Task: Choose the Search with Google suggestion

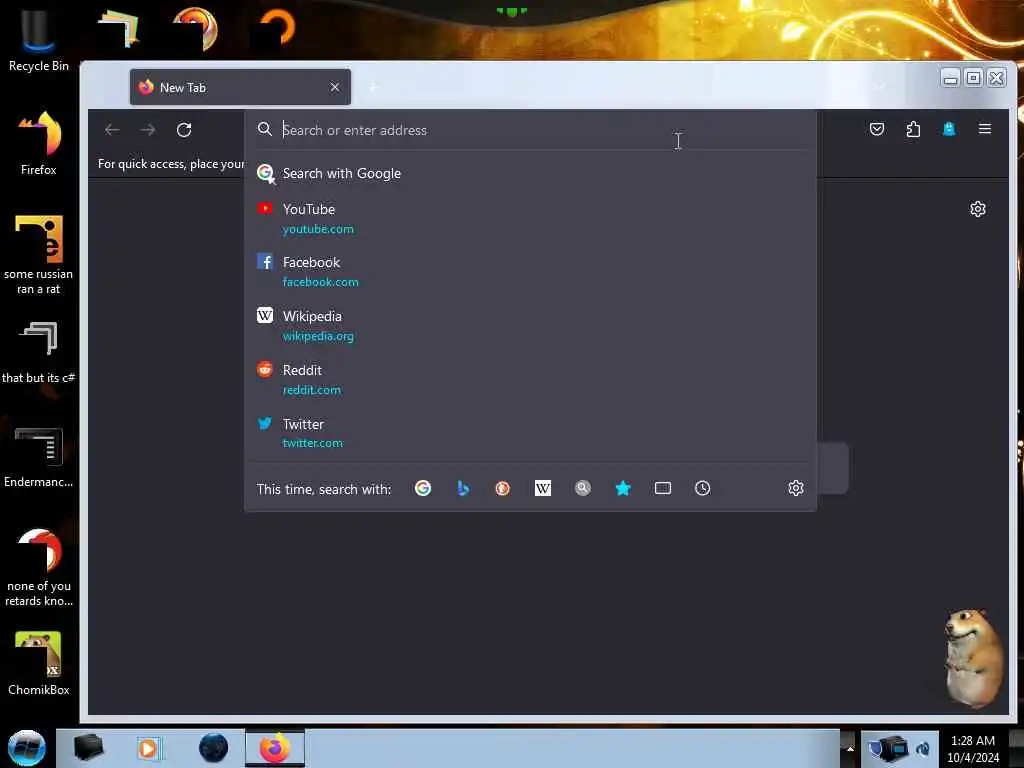Action: coord(530,174)
